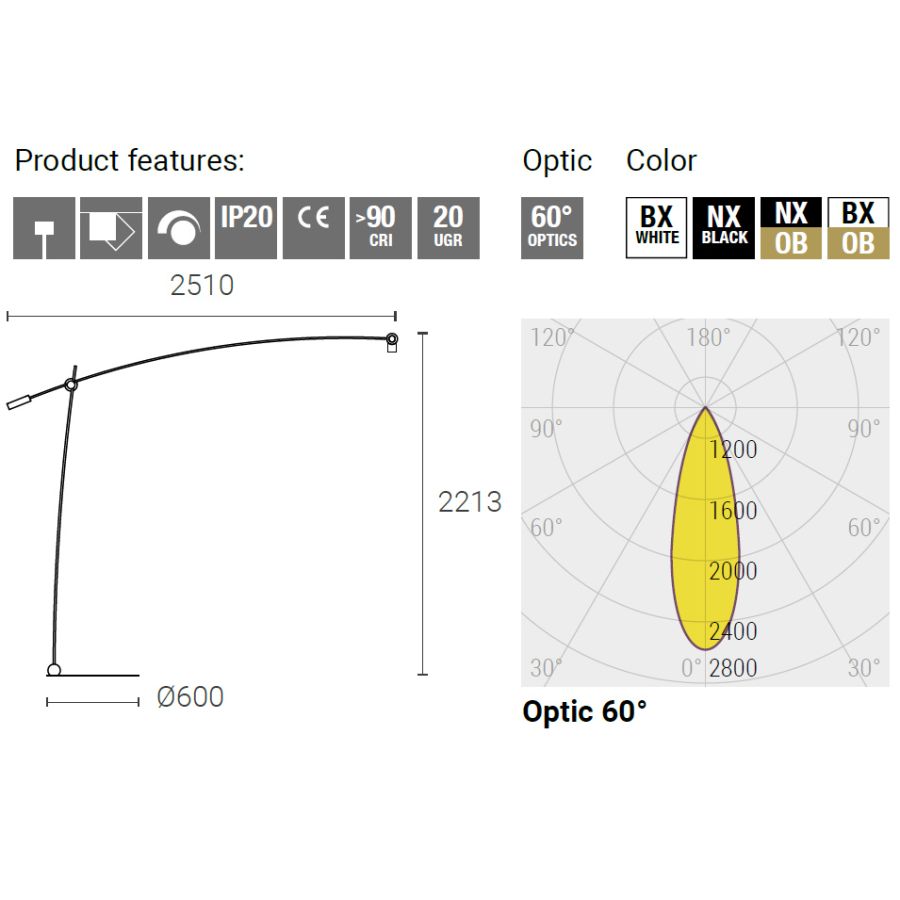Choose the NX Black color swatch
This screenshot has height=900, width=900.
[x=724, y=228]
